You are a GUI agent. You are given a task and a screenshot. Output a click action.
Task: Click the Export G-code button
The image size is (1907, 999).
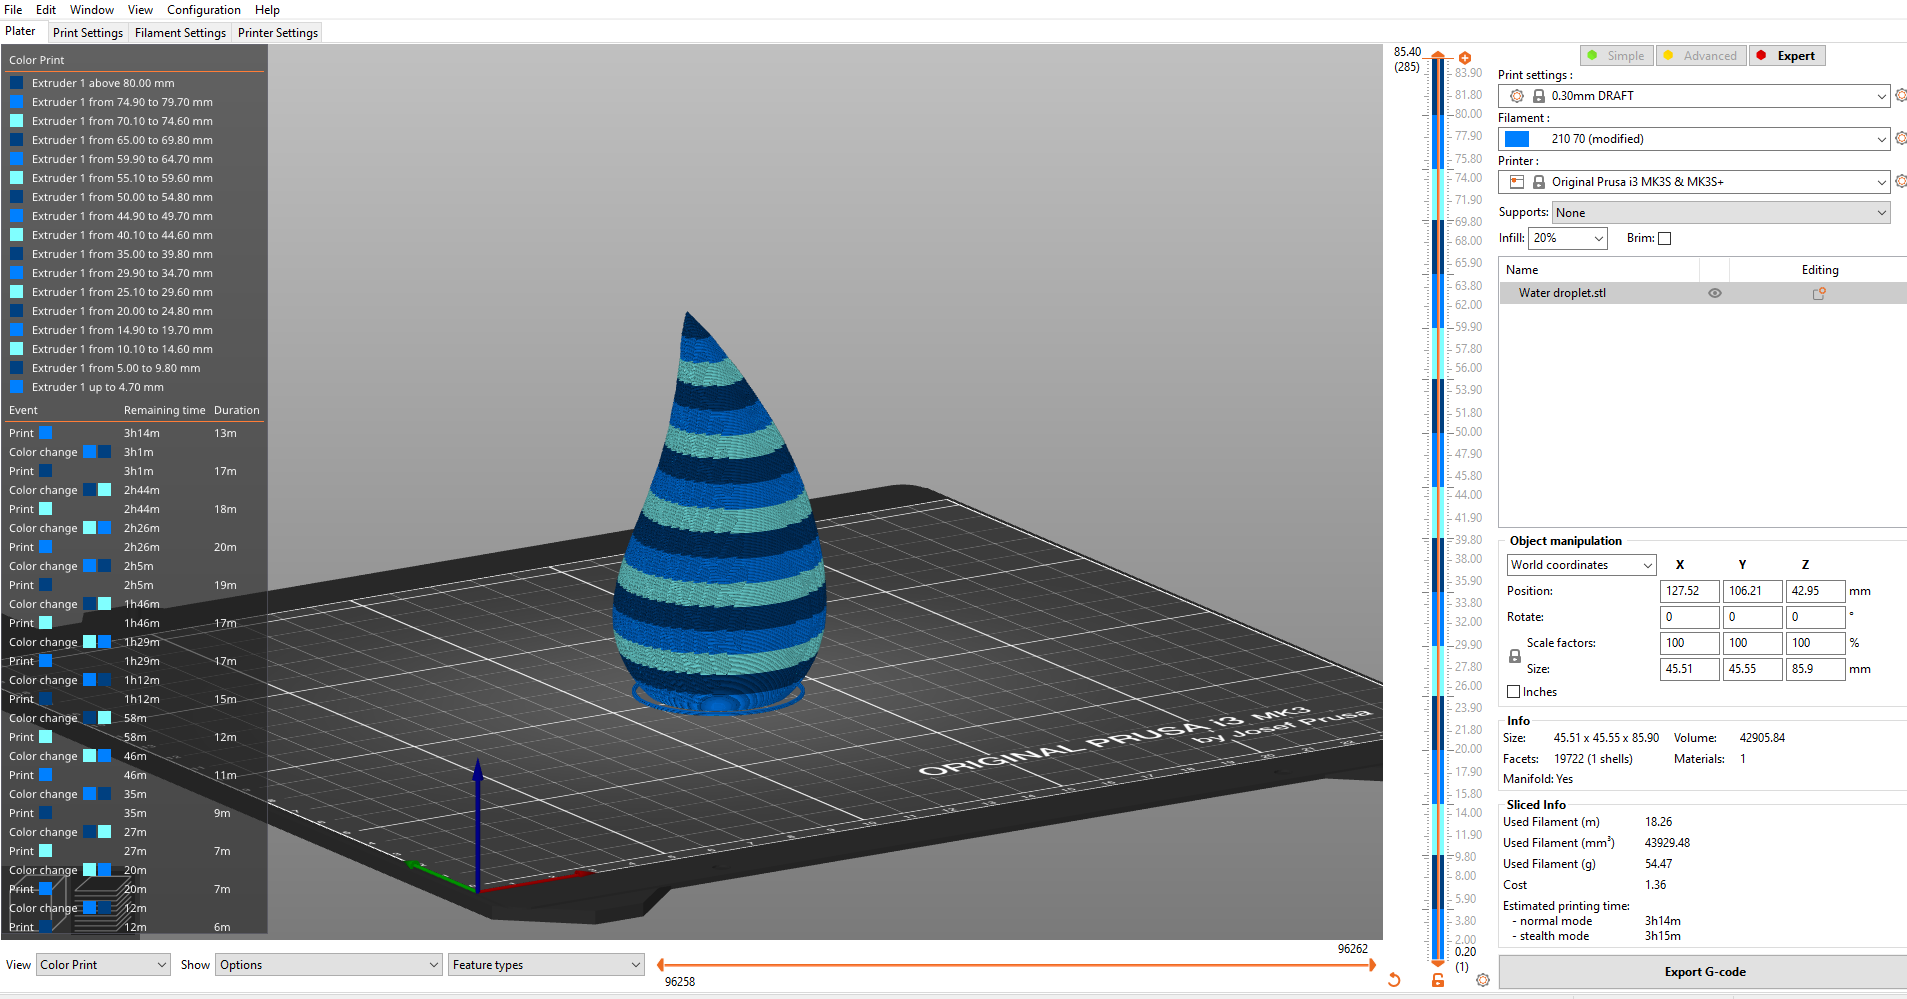click(1704, 972)
